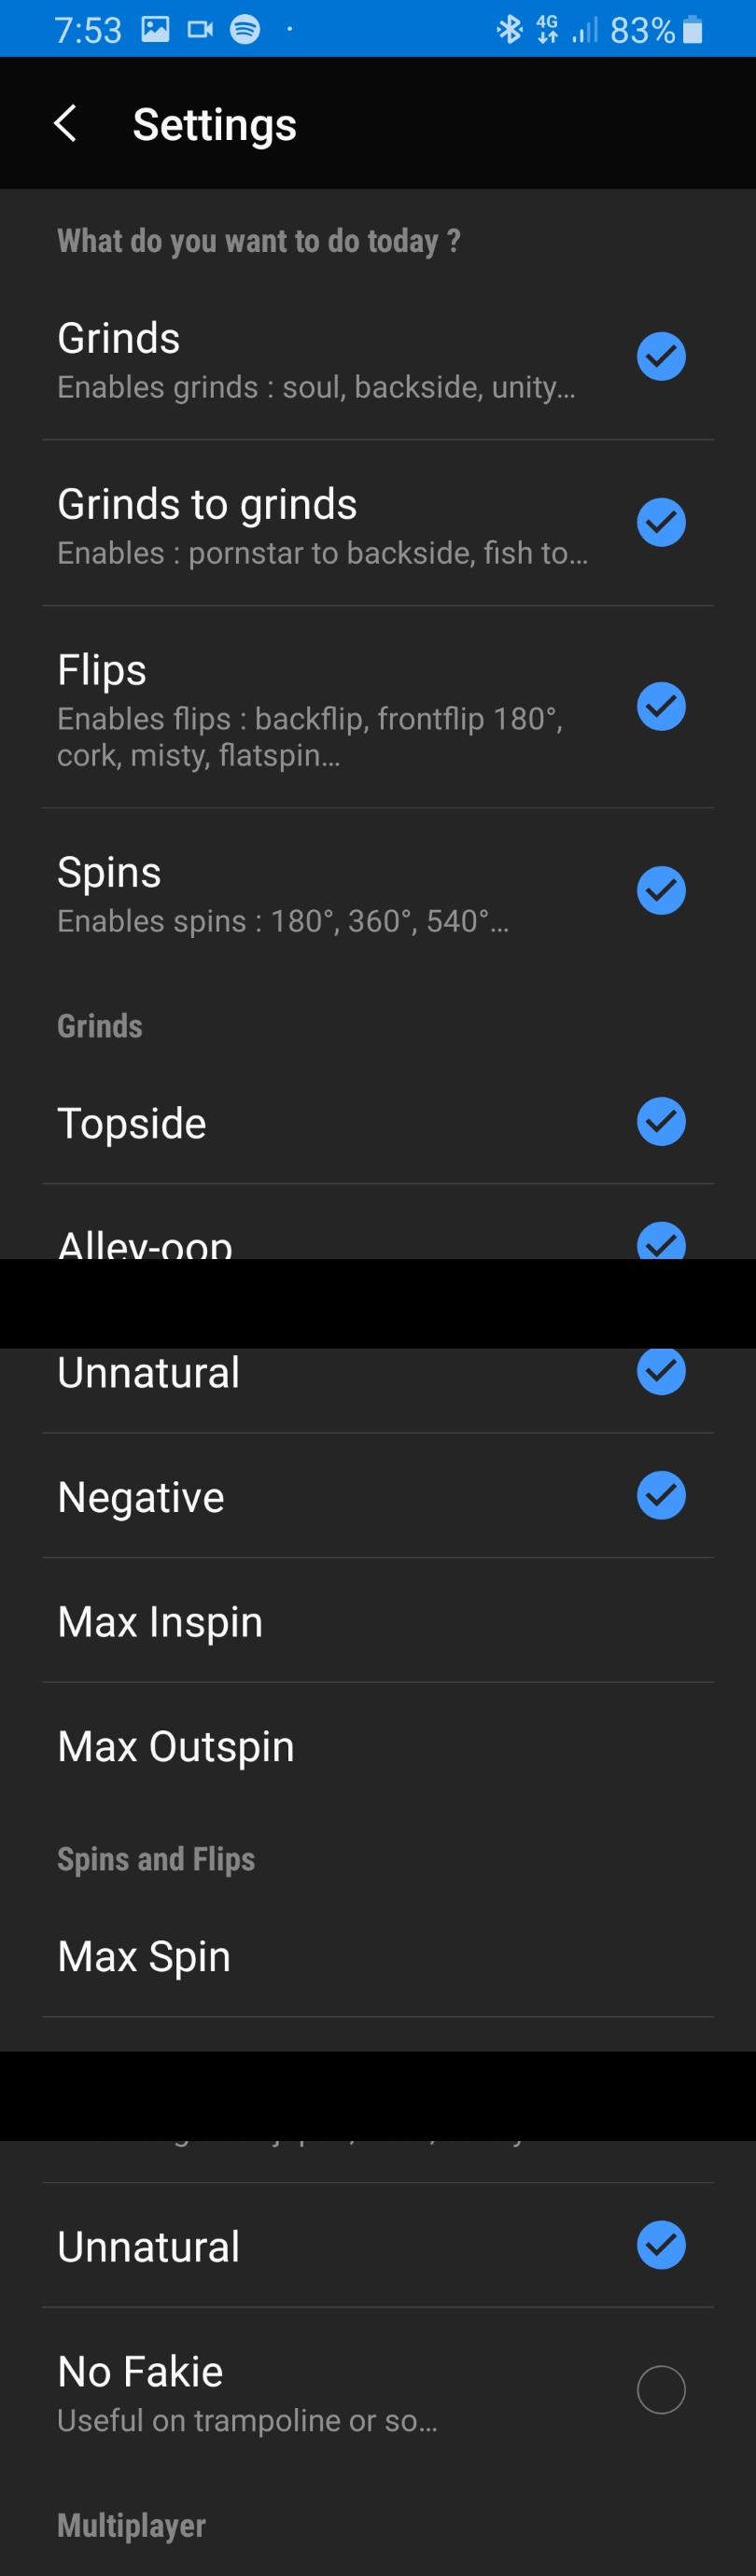Tap the Settings title in the header
Viewport: 756px width, 2576px height.
point(214,125)
